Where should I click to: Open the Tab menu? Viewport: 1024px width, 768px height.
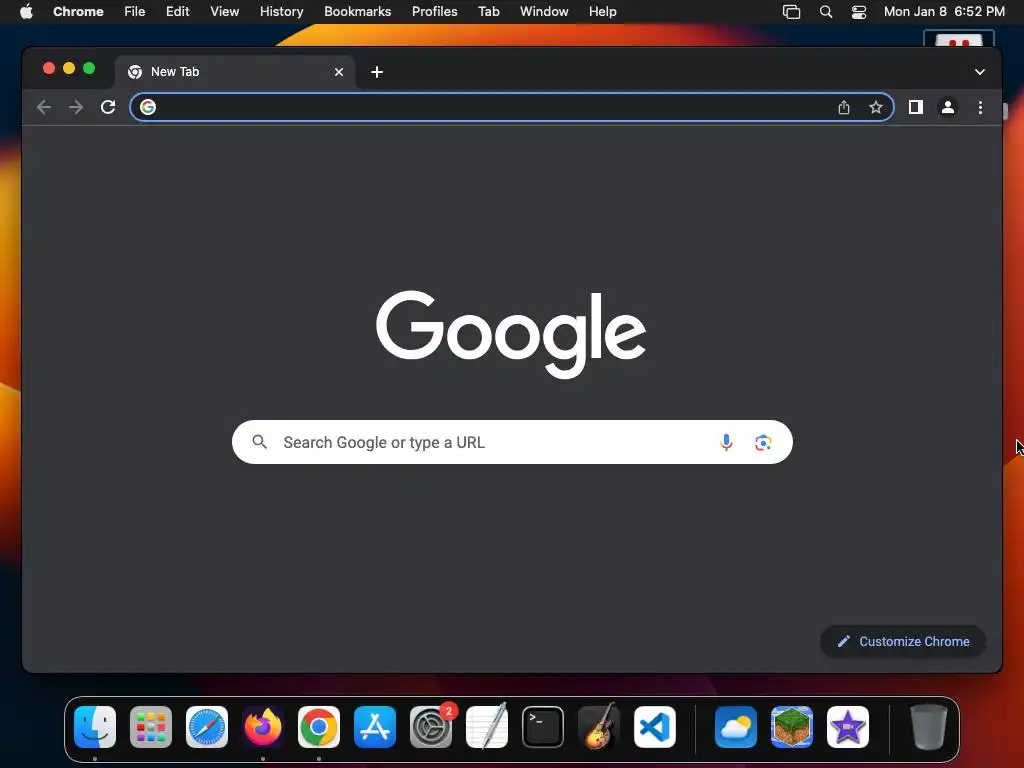point(488,11)
